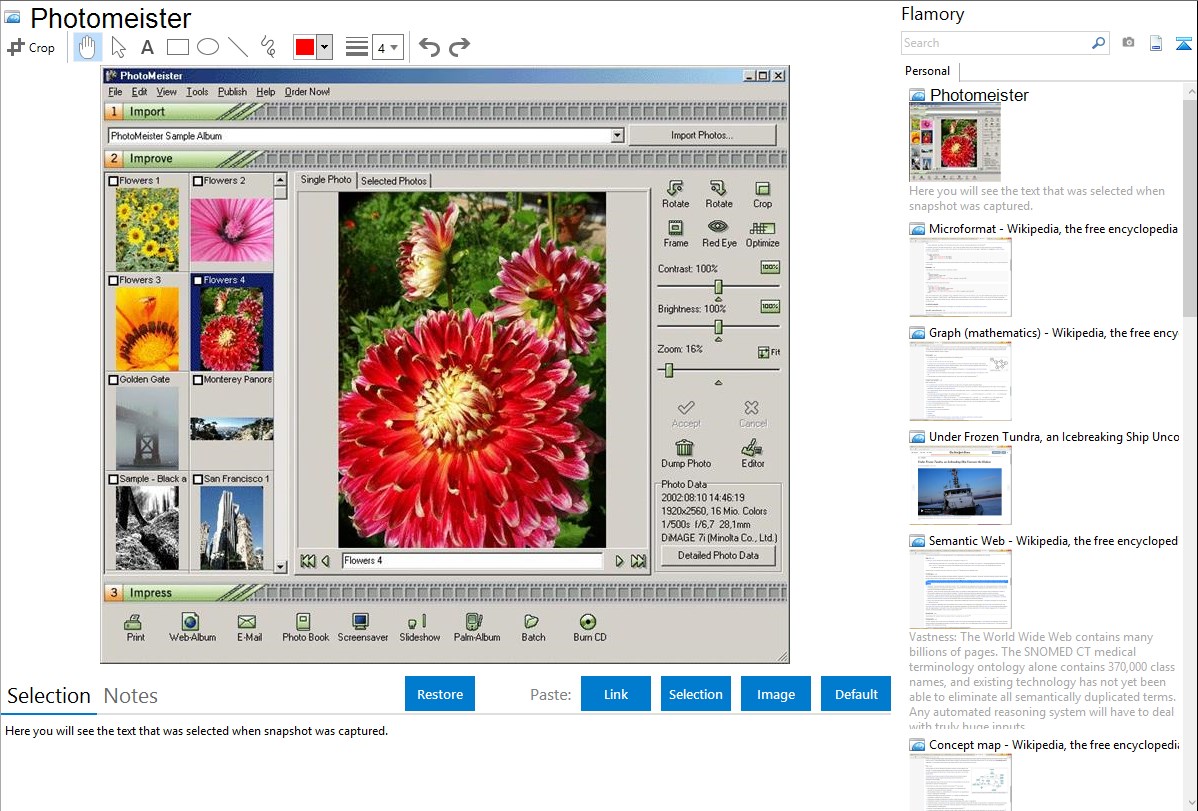The image size is (1198, 811).
Task: Select the text annotation tool
Action: [x=147, y=47]
